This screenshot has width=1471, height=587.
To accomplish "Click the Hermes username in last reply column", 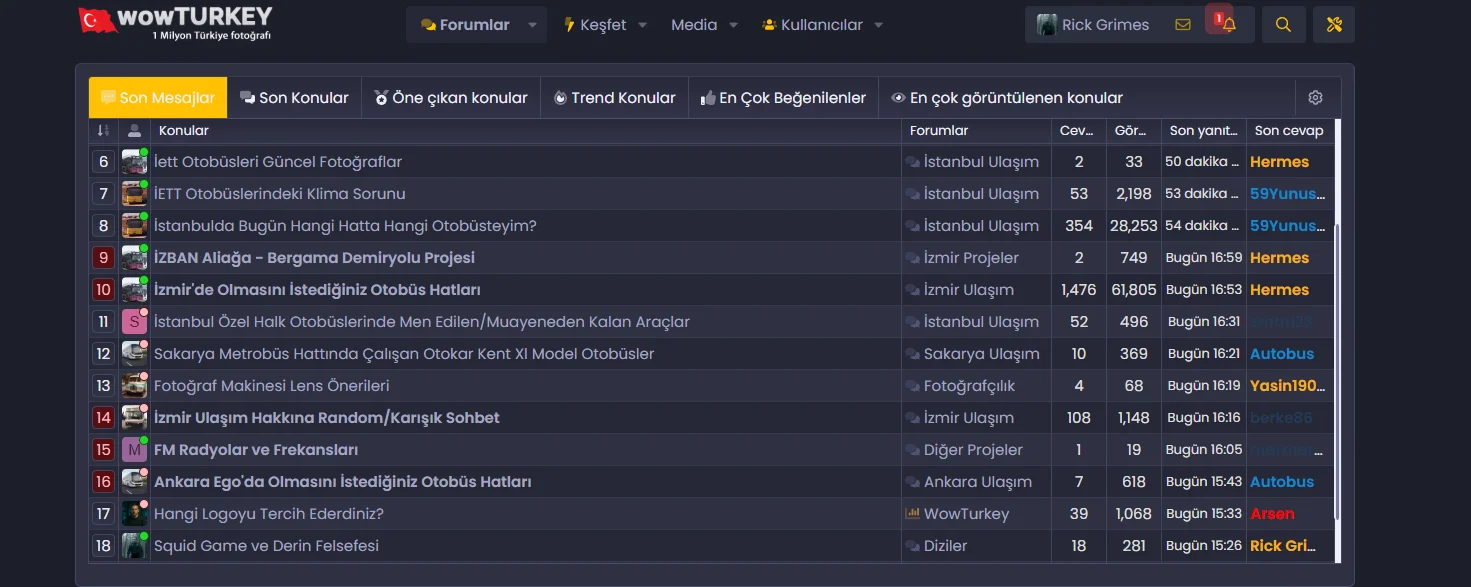I will point(1280,161).
